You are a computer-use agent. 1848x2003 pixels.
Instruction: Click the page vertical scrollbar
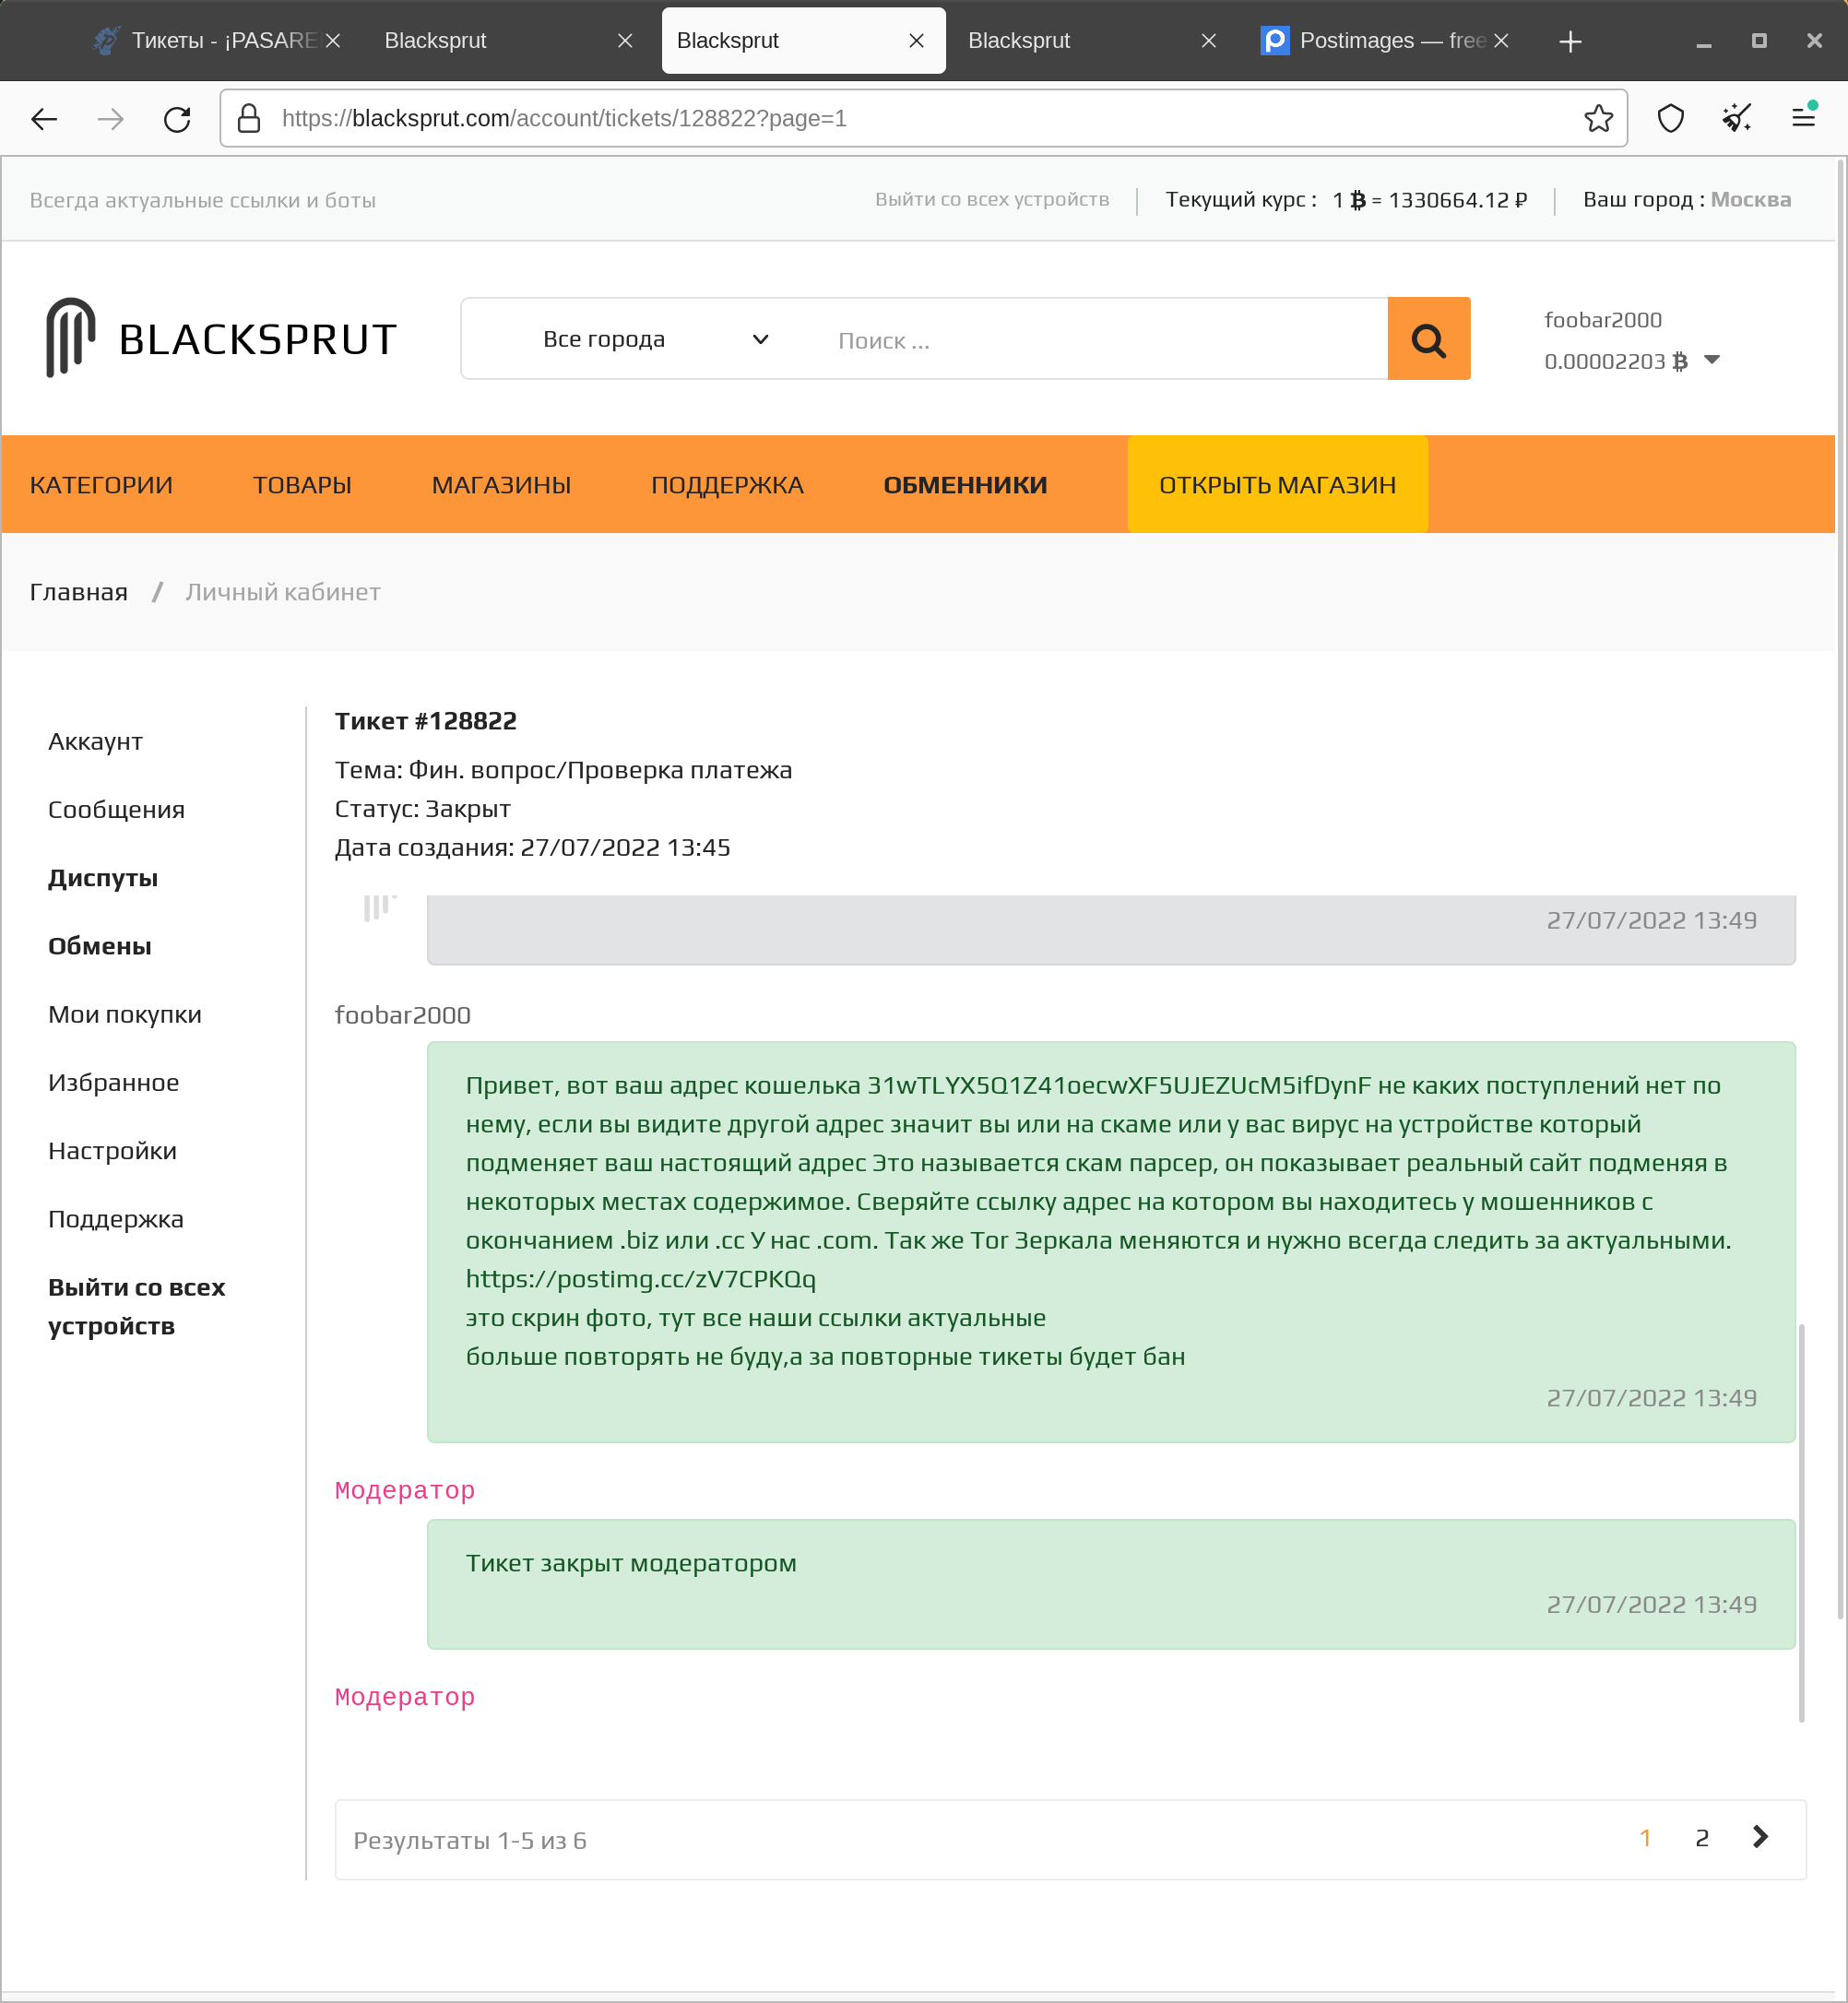pyautogui.click(x=1840, y=890)
